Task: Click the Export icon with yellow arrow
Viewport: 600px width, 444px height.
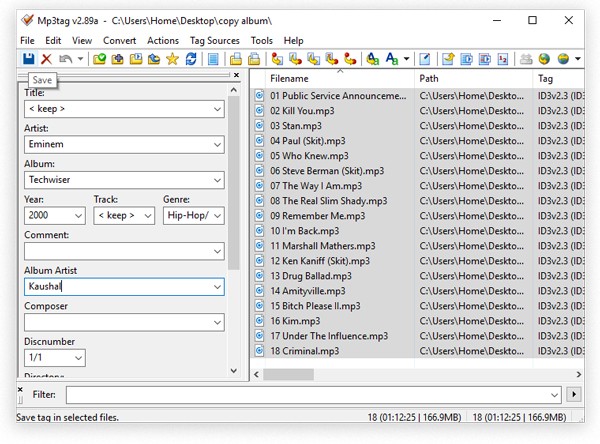Action: click(448, 59)
